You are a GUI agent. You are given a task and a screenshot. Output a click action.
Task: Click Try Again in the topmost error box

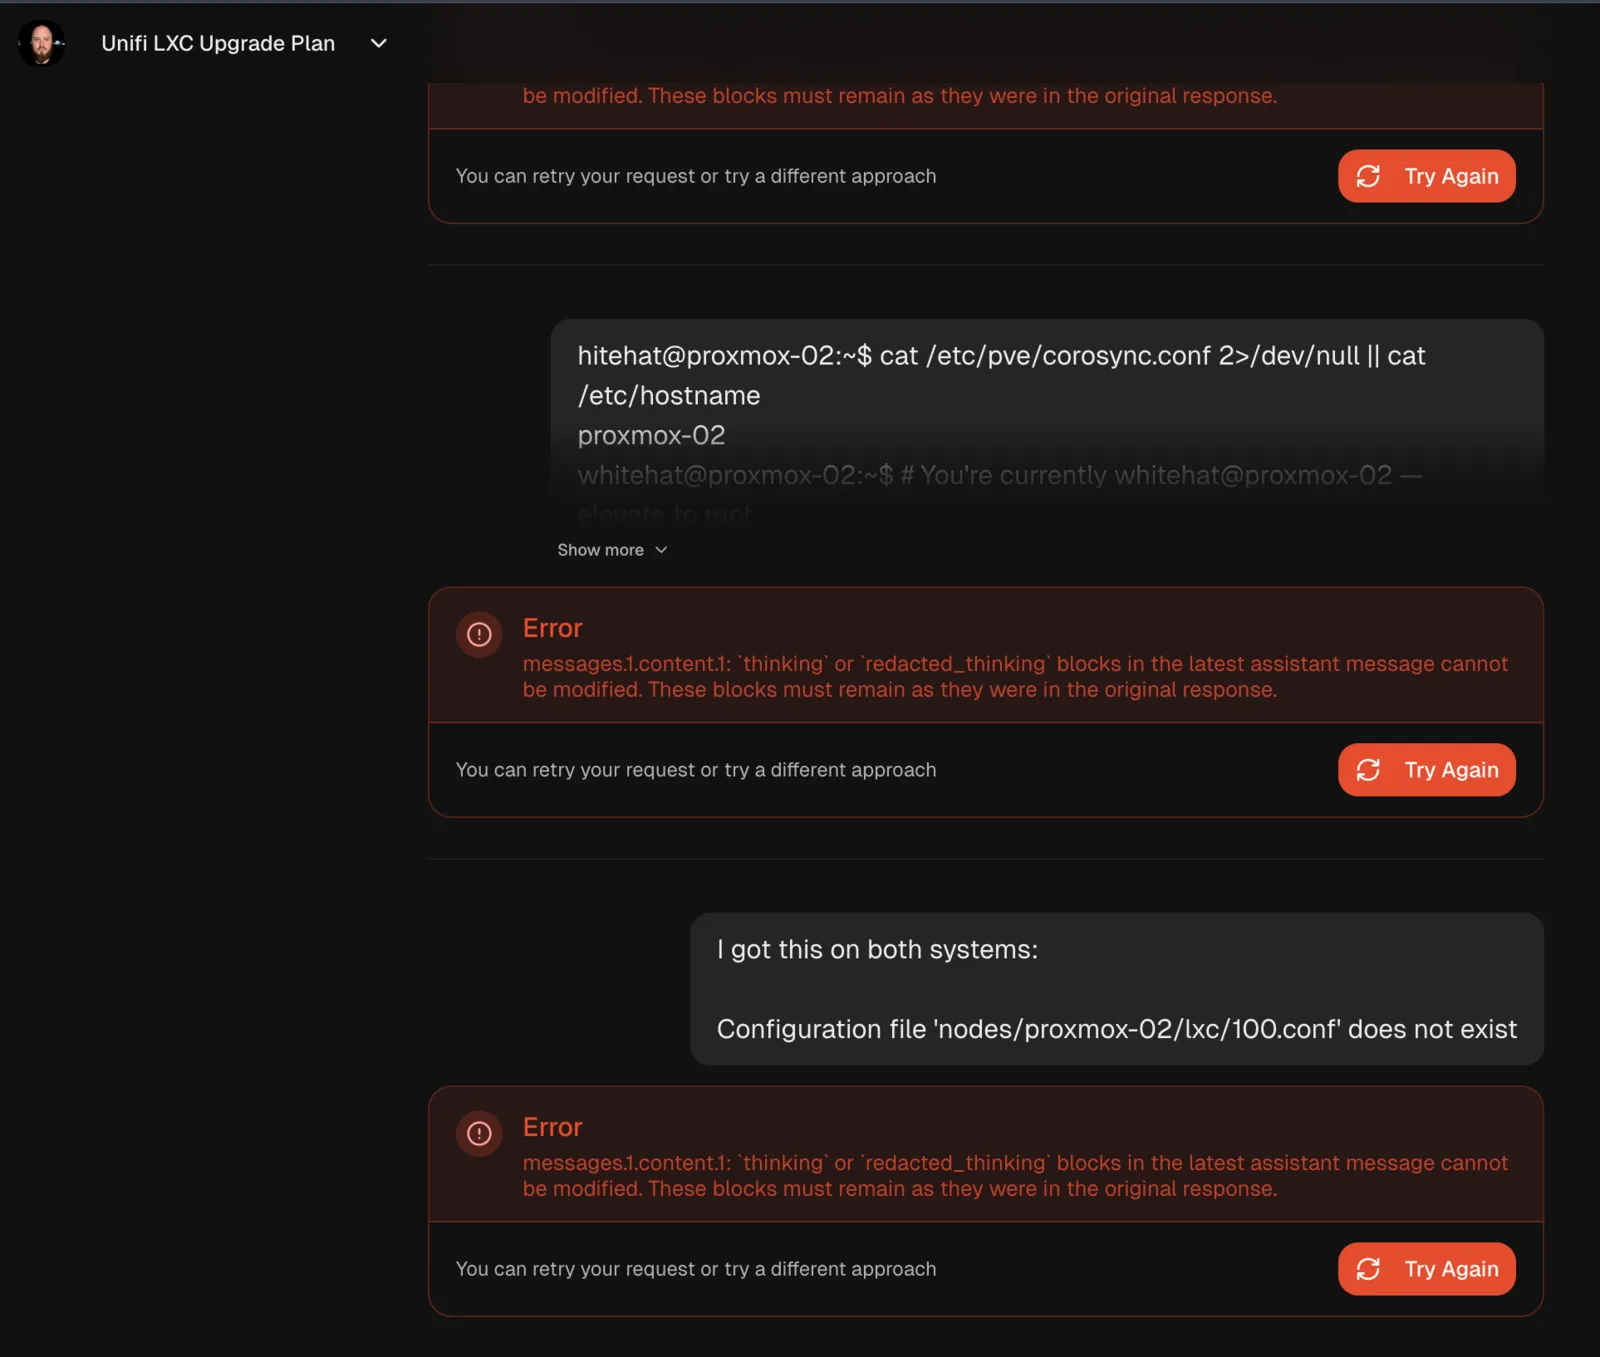click(x=1427, y=176)
